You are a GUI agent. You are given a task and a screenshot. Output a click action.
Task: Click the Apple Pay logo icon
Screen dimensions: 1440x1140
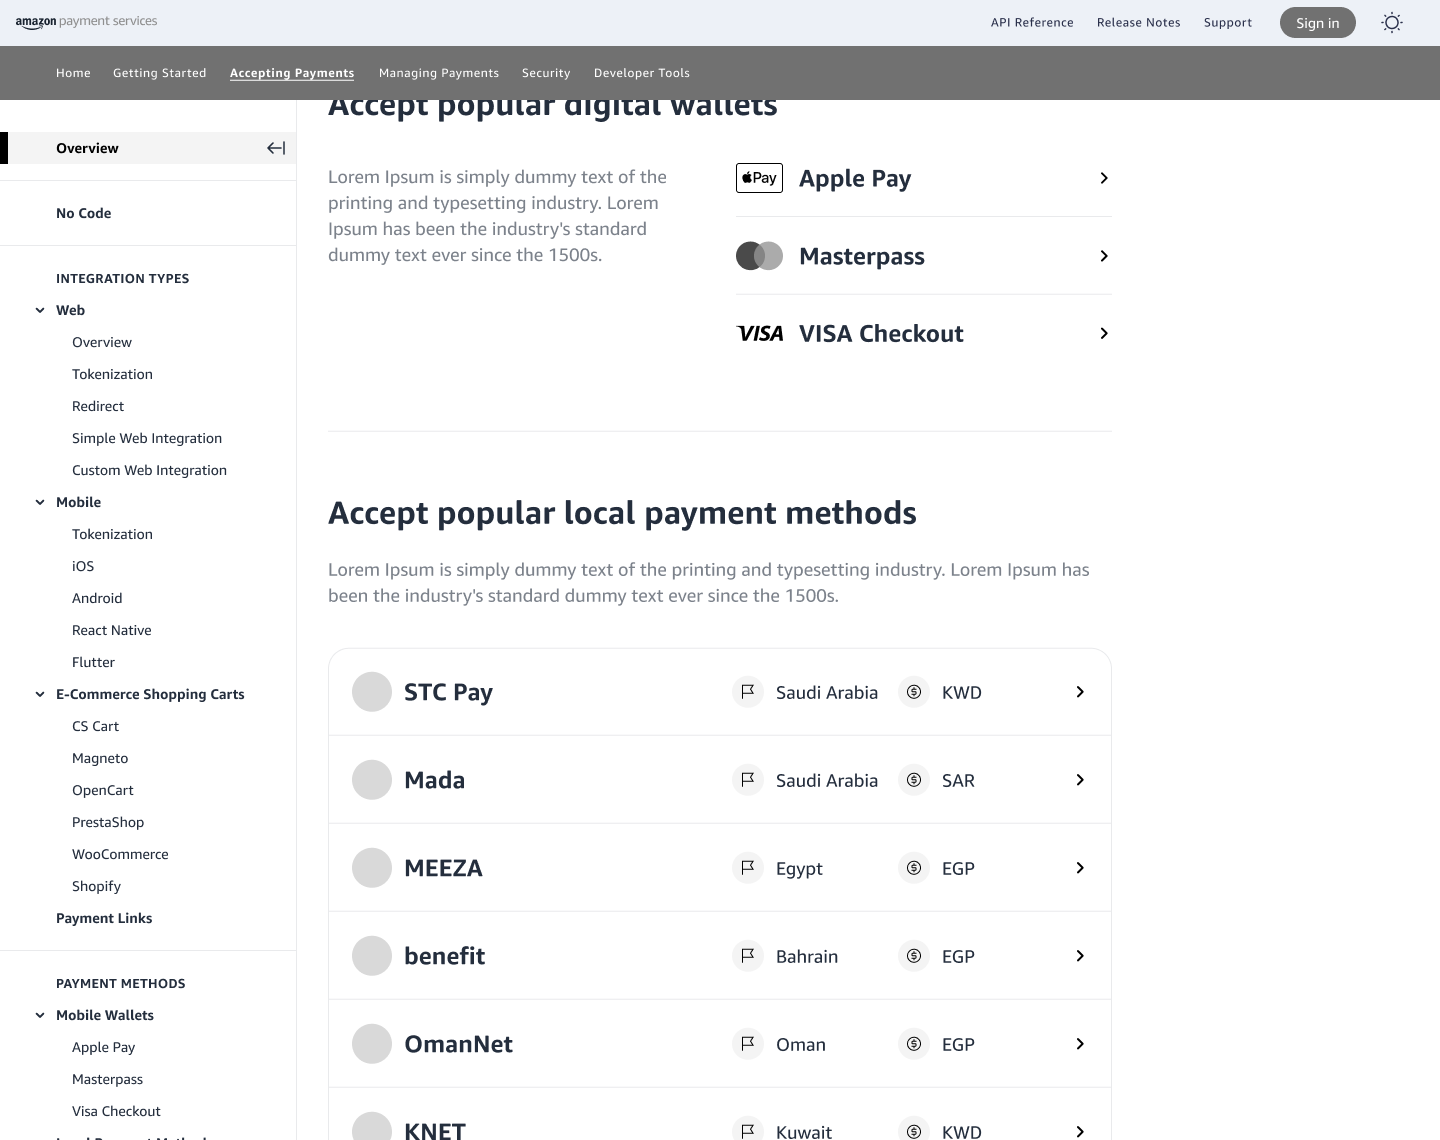(759, 178)
